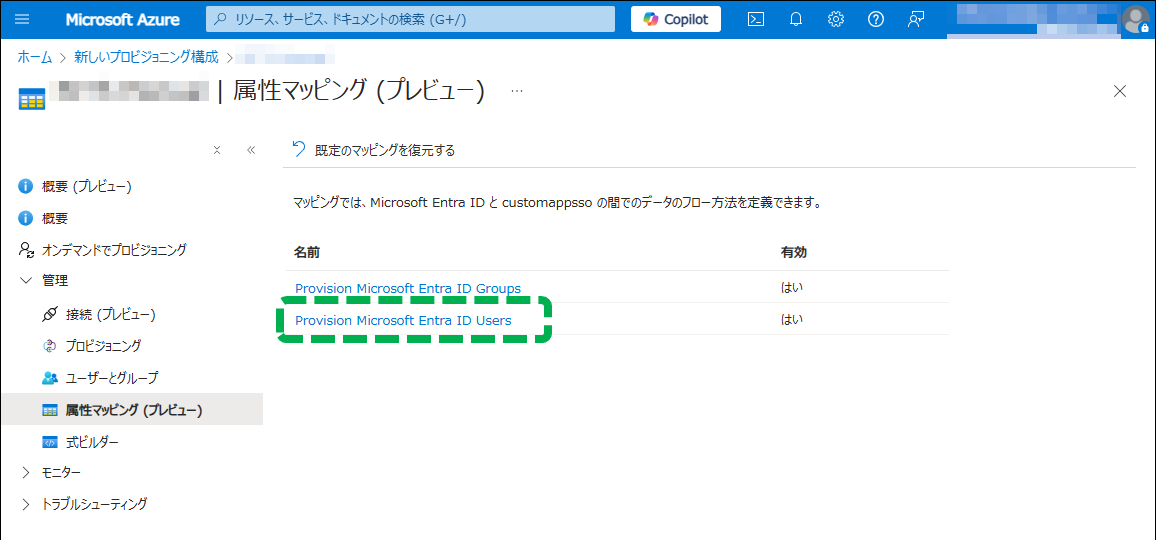The width and height of the screenshot is (1156, 540).
Task: Click はい value in Groups row
Action: [792, 287]
